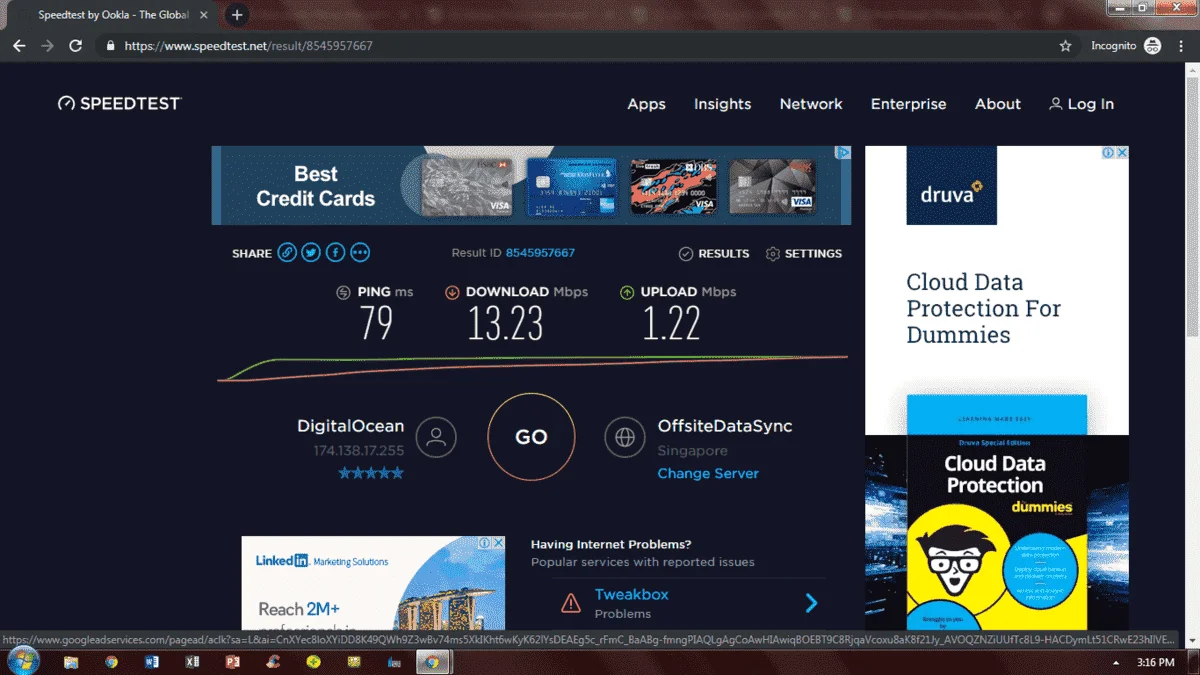Click the ping icon next to PING
This screenshot has height=675, width=1200.
click(343, 292)
